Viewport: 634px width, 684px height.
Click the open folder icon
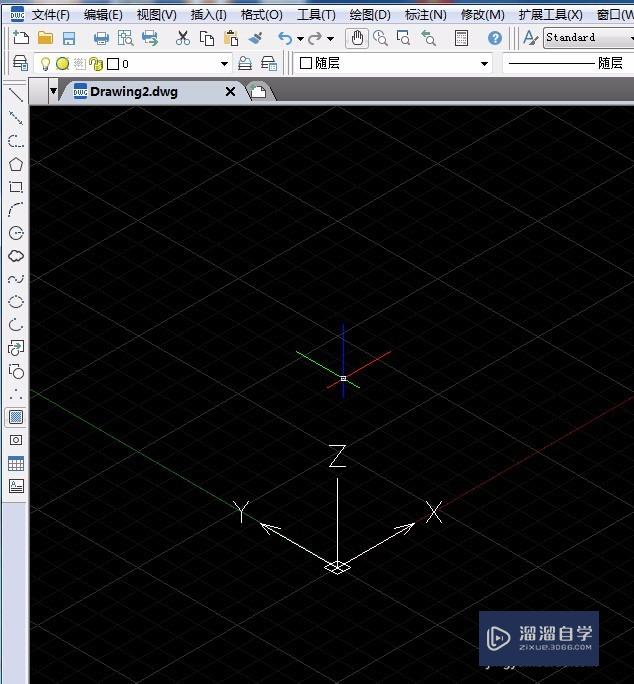pyautogui.click(x=45, y=38)
